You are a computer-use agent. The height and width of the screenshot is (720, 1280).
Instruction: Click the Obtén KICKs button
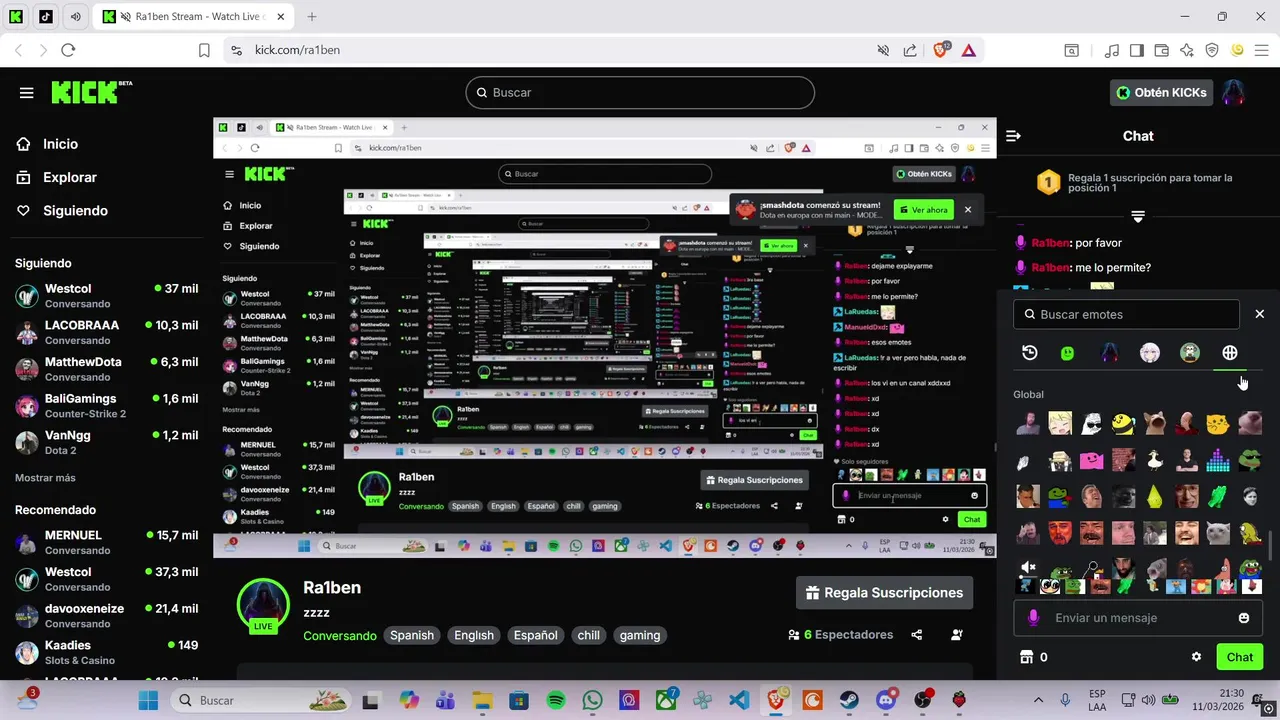(x=1162, y=92)
